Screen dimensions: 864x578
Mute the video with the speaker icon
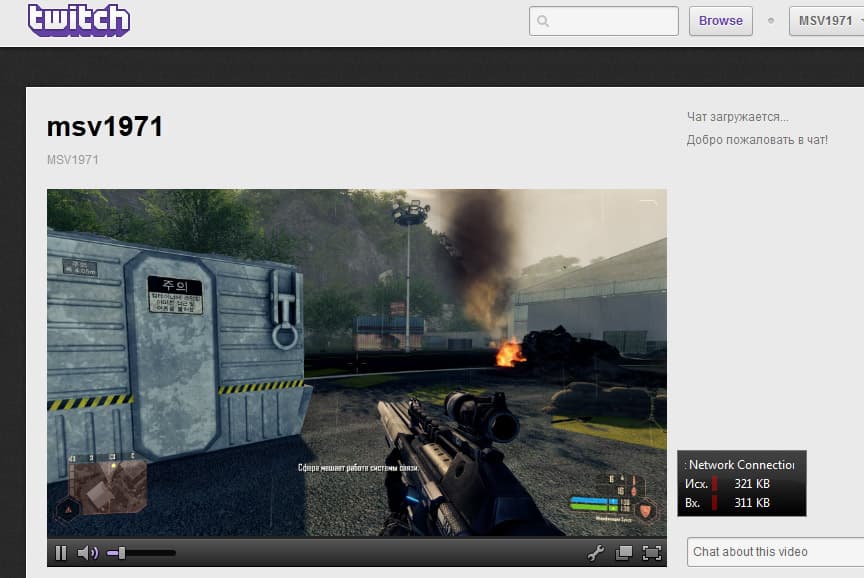[x=87, y=553]
